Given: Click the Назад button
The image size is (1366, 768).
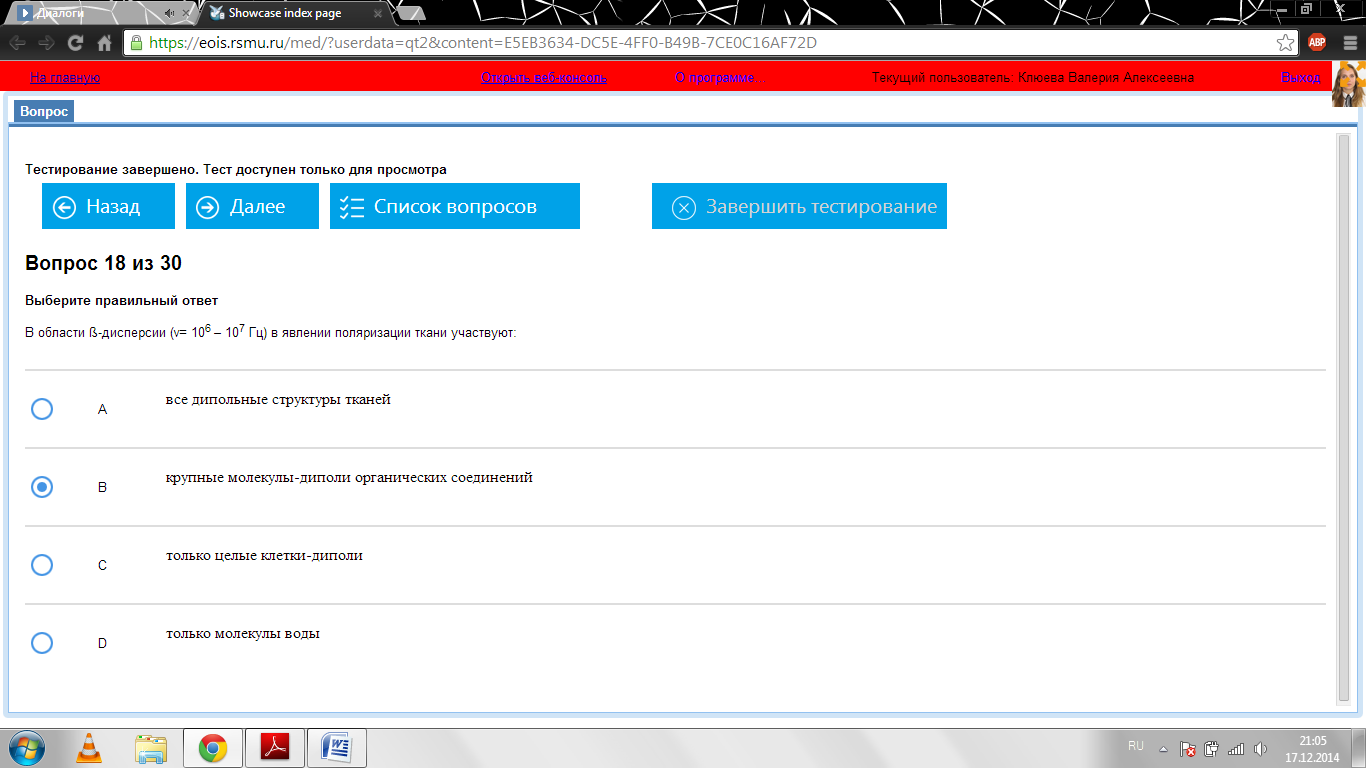Looking at the screenshot, I should click(x=108, y=206).
